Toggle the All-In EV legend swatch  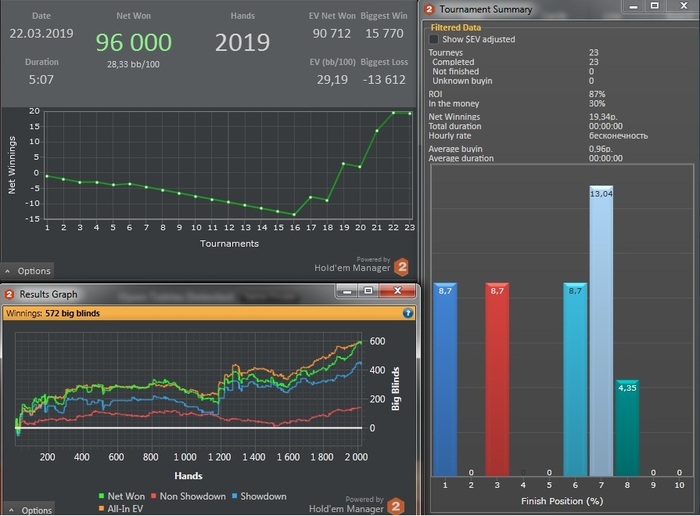(101, 508)
